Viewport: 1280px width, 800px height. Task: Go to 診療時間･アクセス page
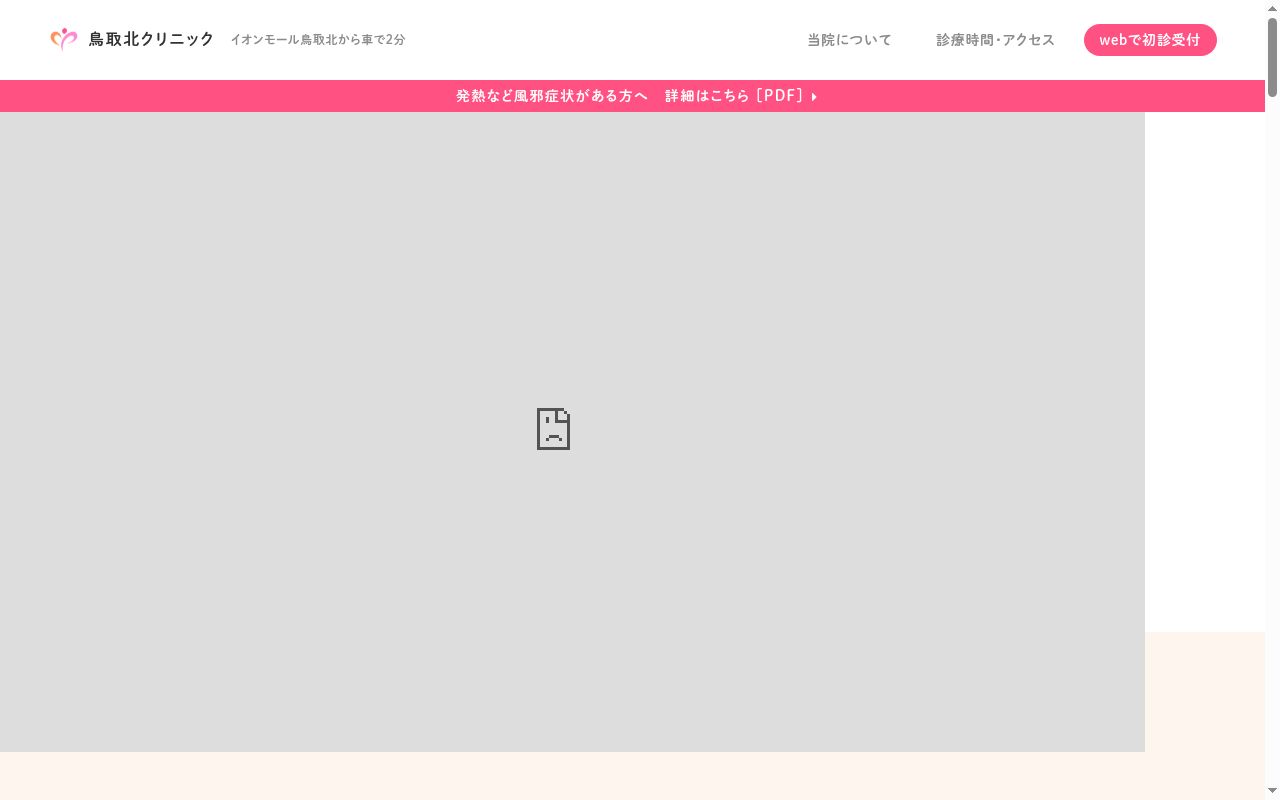[x=995, y=40]
